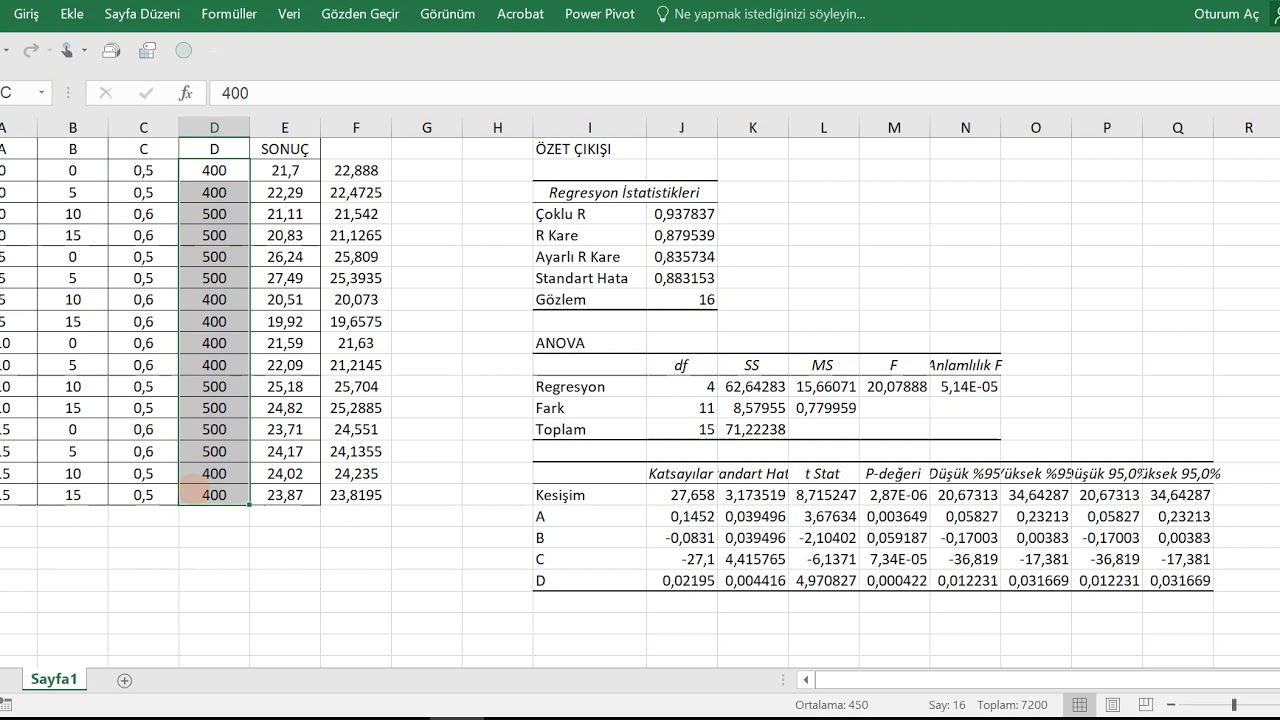Add a new sheet with plus icon

coord(124,680)
